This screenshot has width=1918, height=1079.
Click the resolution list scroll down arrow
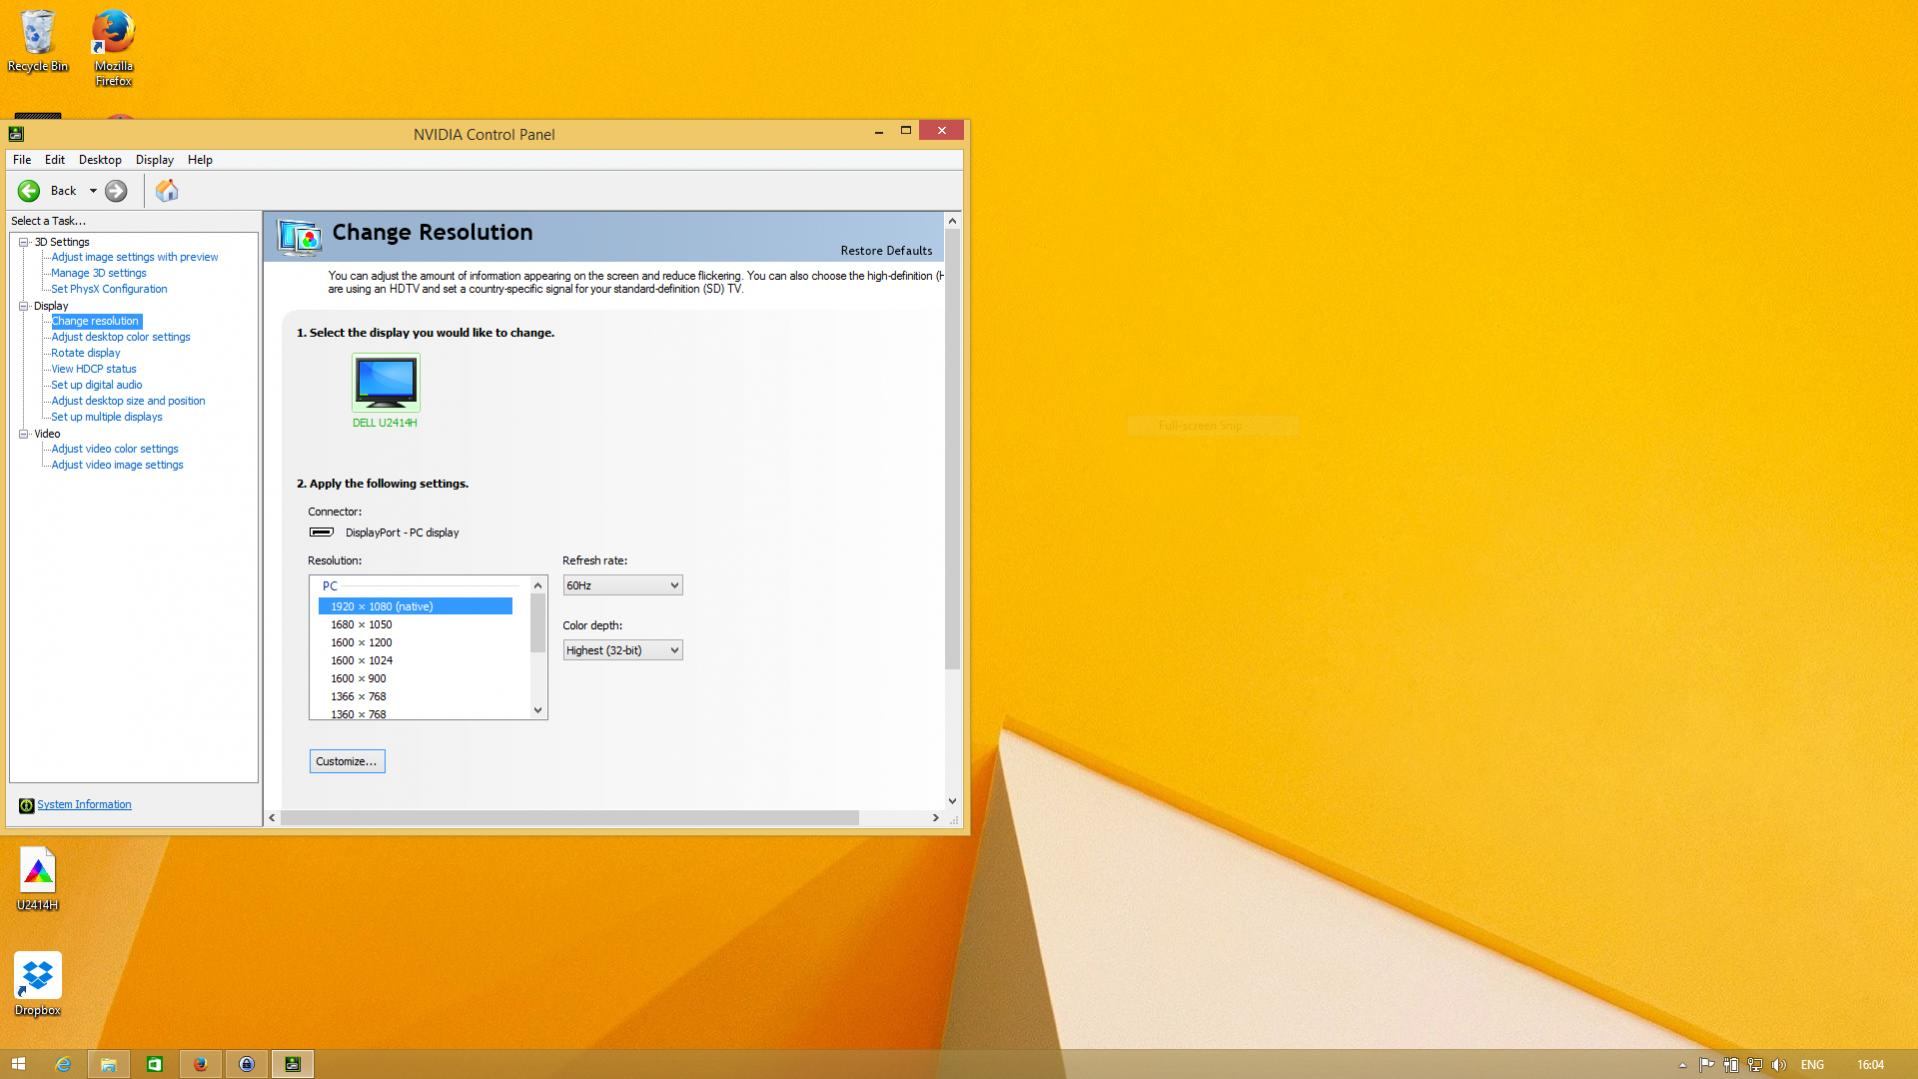tap(538, 710)
